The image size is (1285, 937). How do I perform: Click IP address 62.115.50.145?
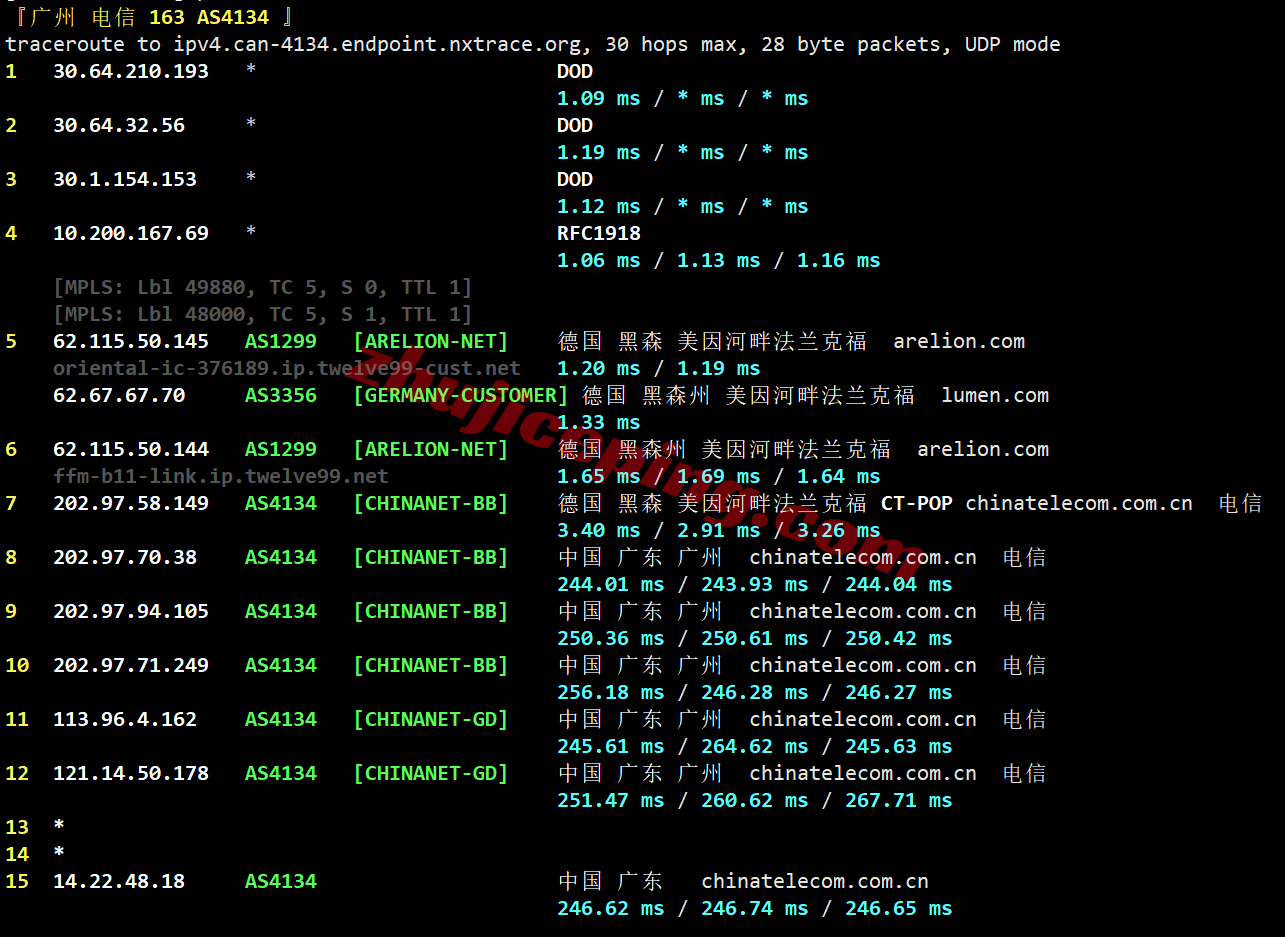point(131,341)
